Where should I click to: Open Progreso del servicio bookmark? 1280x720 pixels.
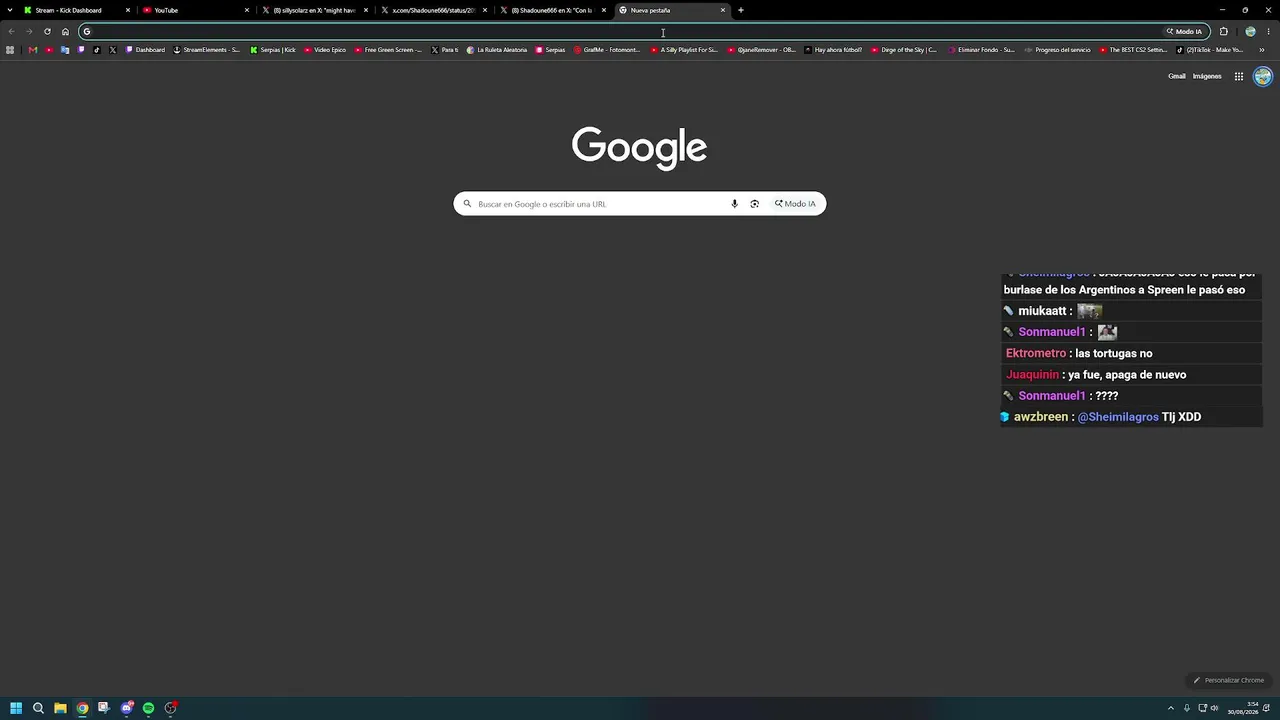(1056, 50)
